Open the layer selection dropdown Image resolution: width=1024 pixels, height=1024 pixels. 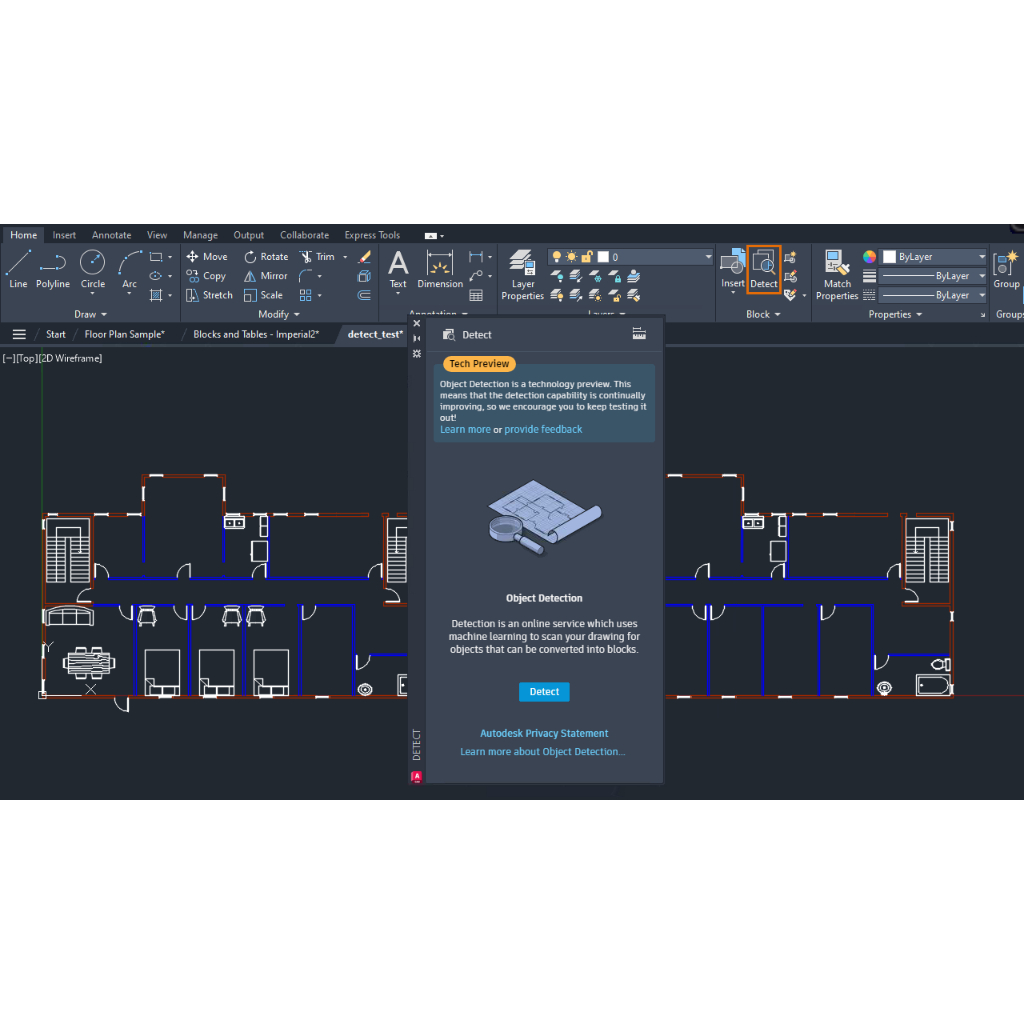click(708, 257)
